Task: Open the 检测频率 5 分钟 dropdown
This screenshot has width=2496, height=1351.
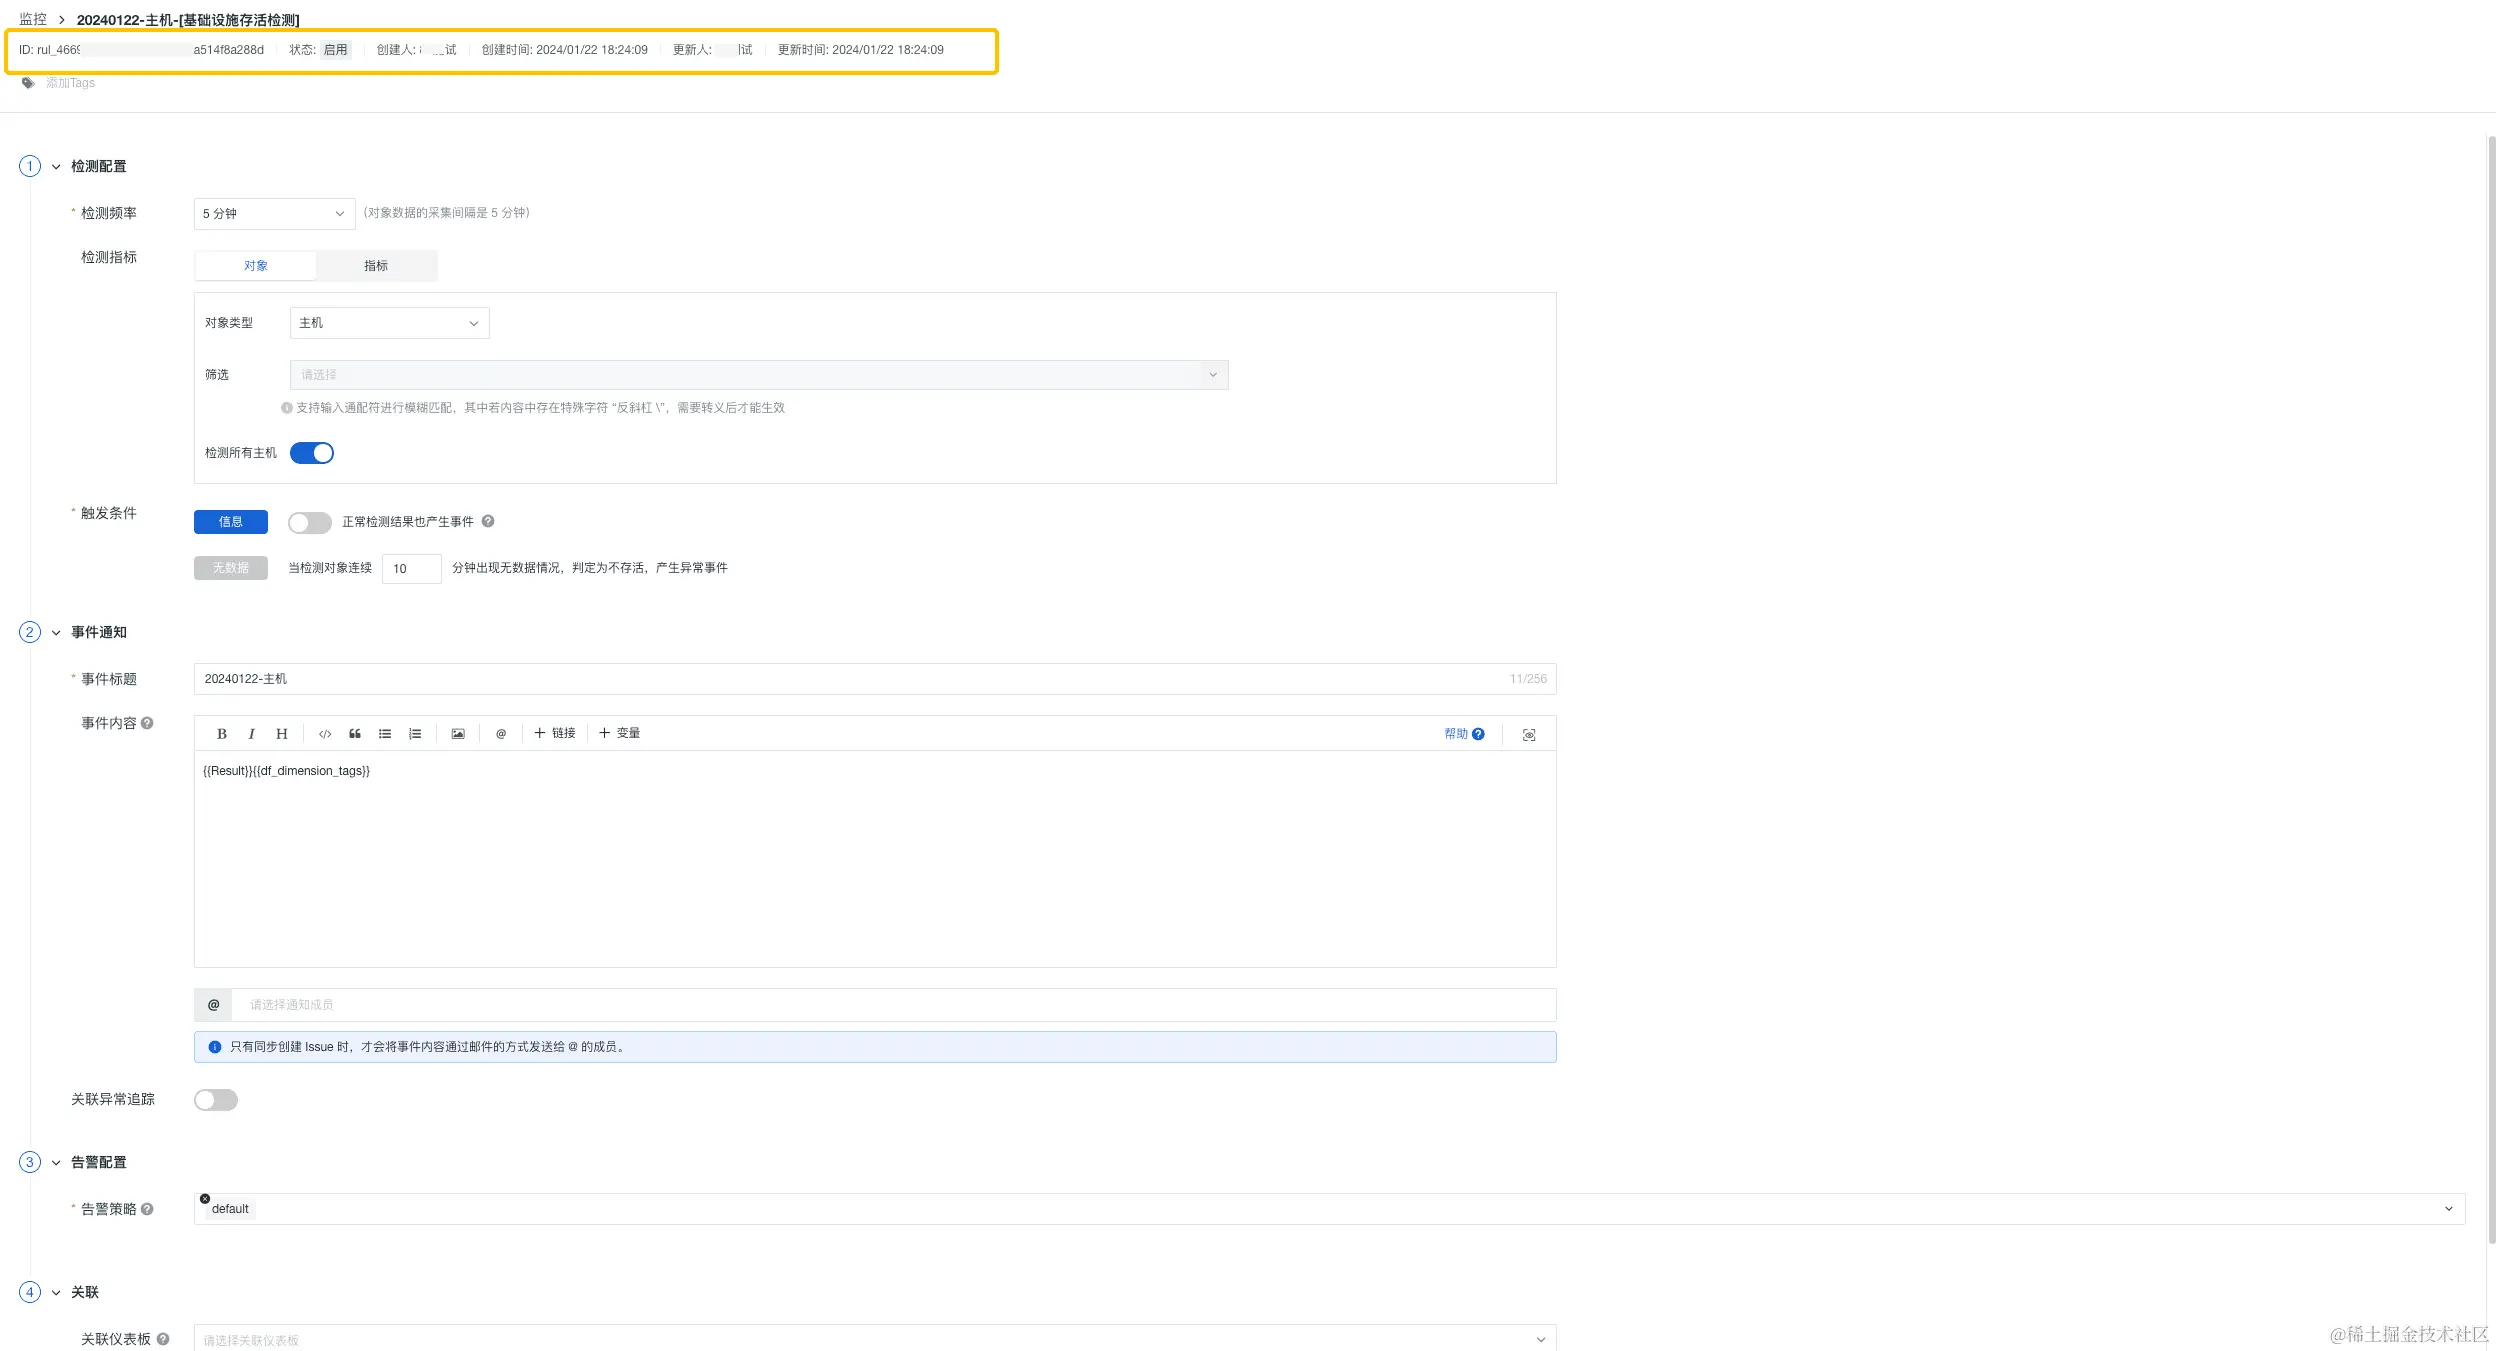Action: pos(274,214)
